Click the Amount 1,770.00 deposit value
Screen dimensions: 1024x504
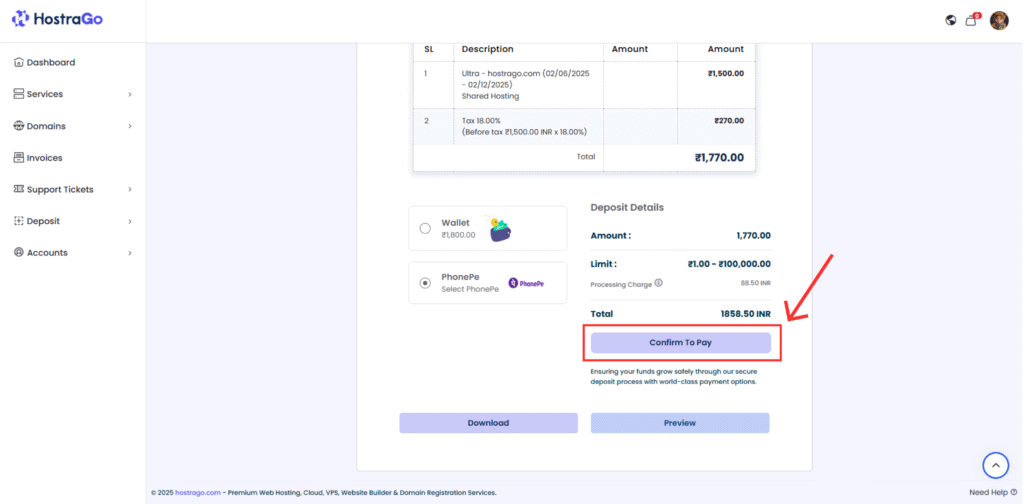tap(753, 236)
